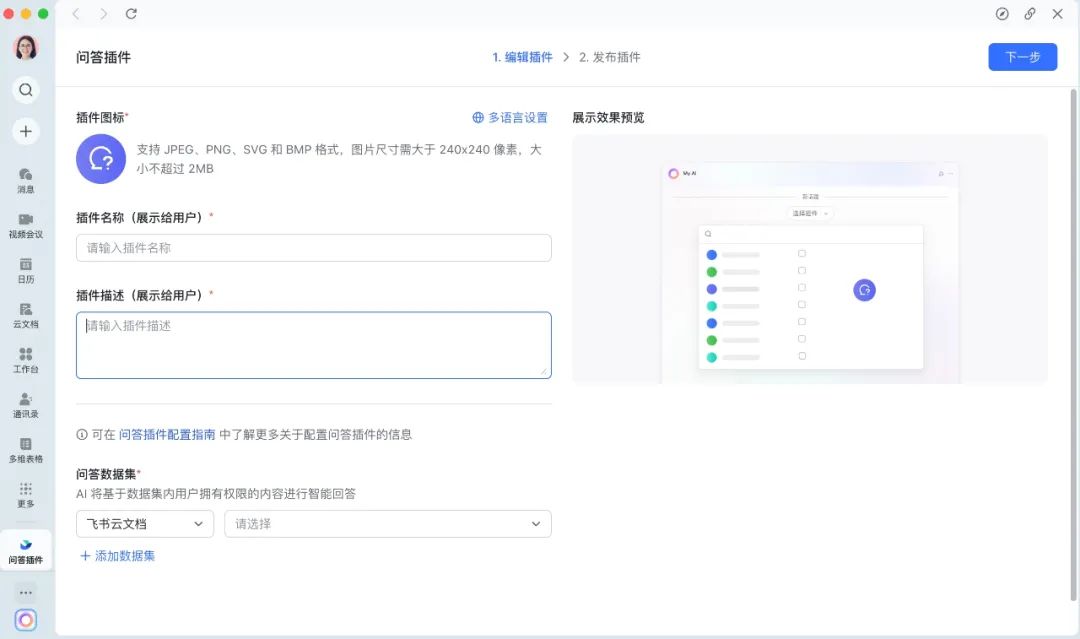Image resolution: width=1080 pixels, height=639 pixels.
Task: Open the 云文档 cloud docs icon
Action: pyautogui.click(x=26, y=313)
